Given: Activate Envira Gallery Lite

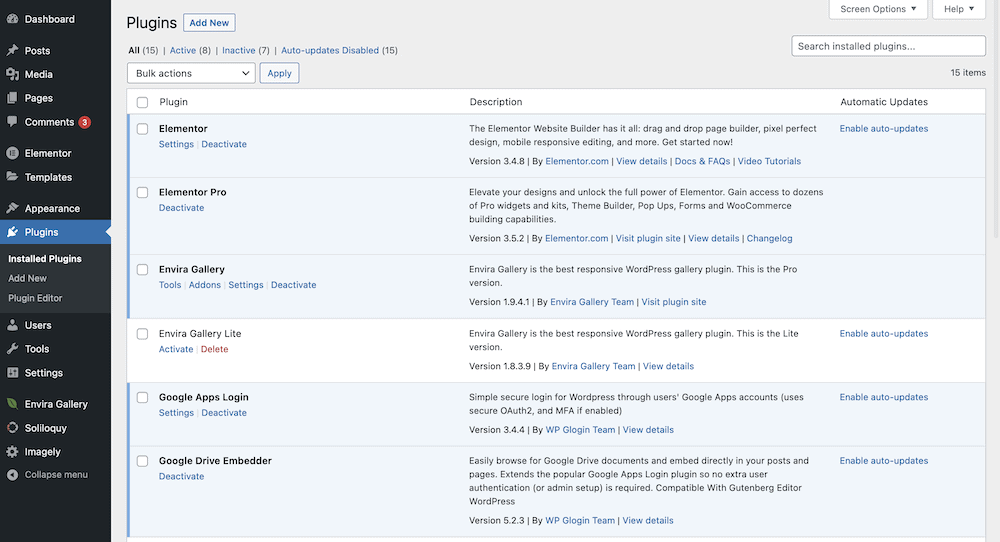Looking at the screenshot, I should point(176,349).
